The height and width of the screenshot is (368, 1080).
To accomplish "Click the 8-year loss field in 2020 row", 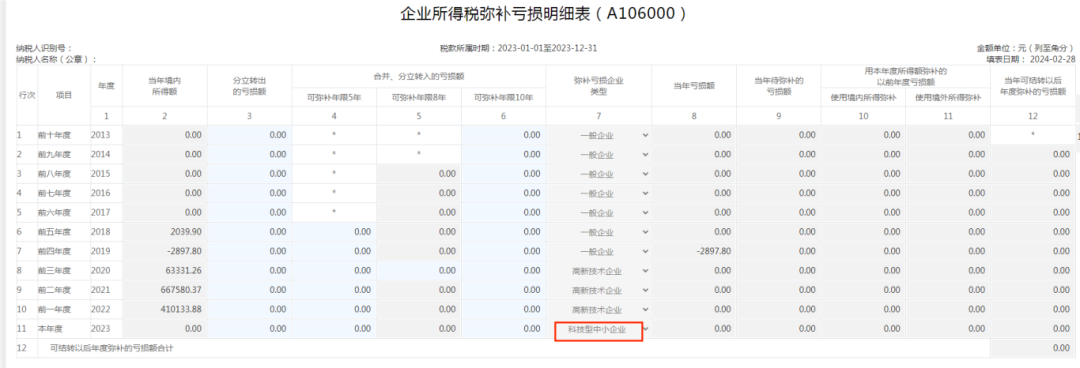I will click(419, 270).
